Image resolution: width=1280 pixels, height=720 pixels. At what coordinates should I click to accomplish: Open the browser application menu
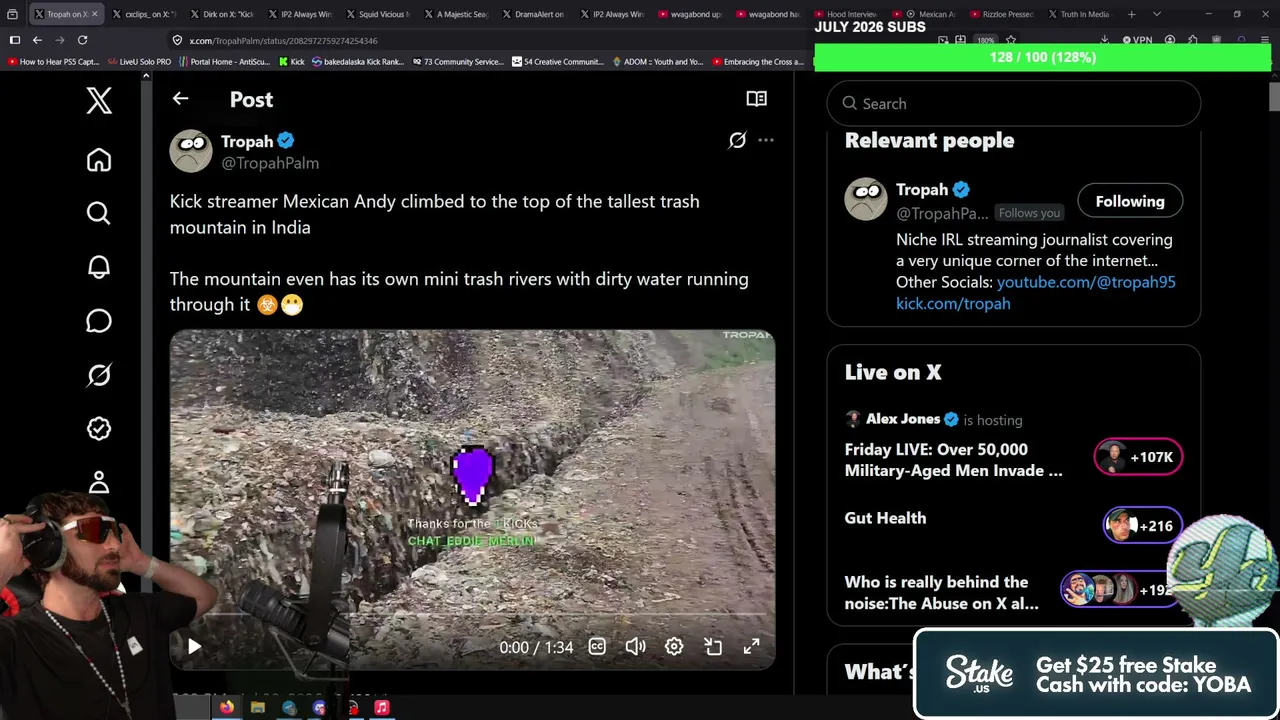pos(1265,40)
